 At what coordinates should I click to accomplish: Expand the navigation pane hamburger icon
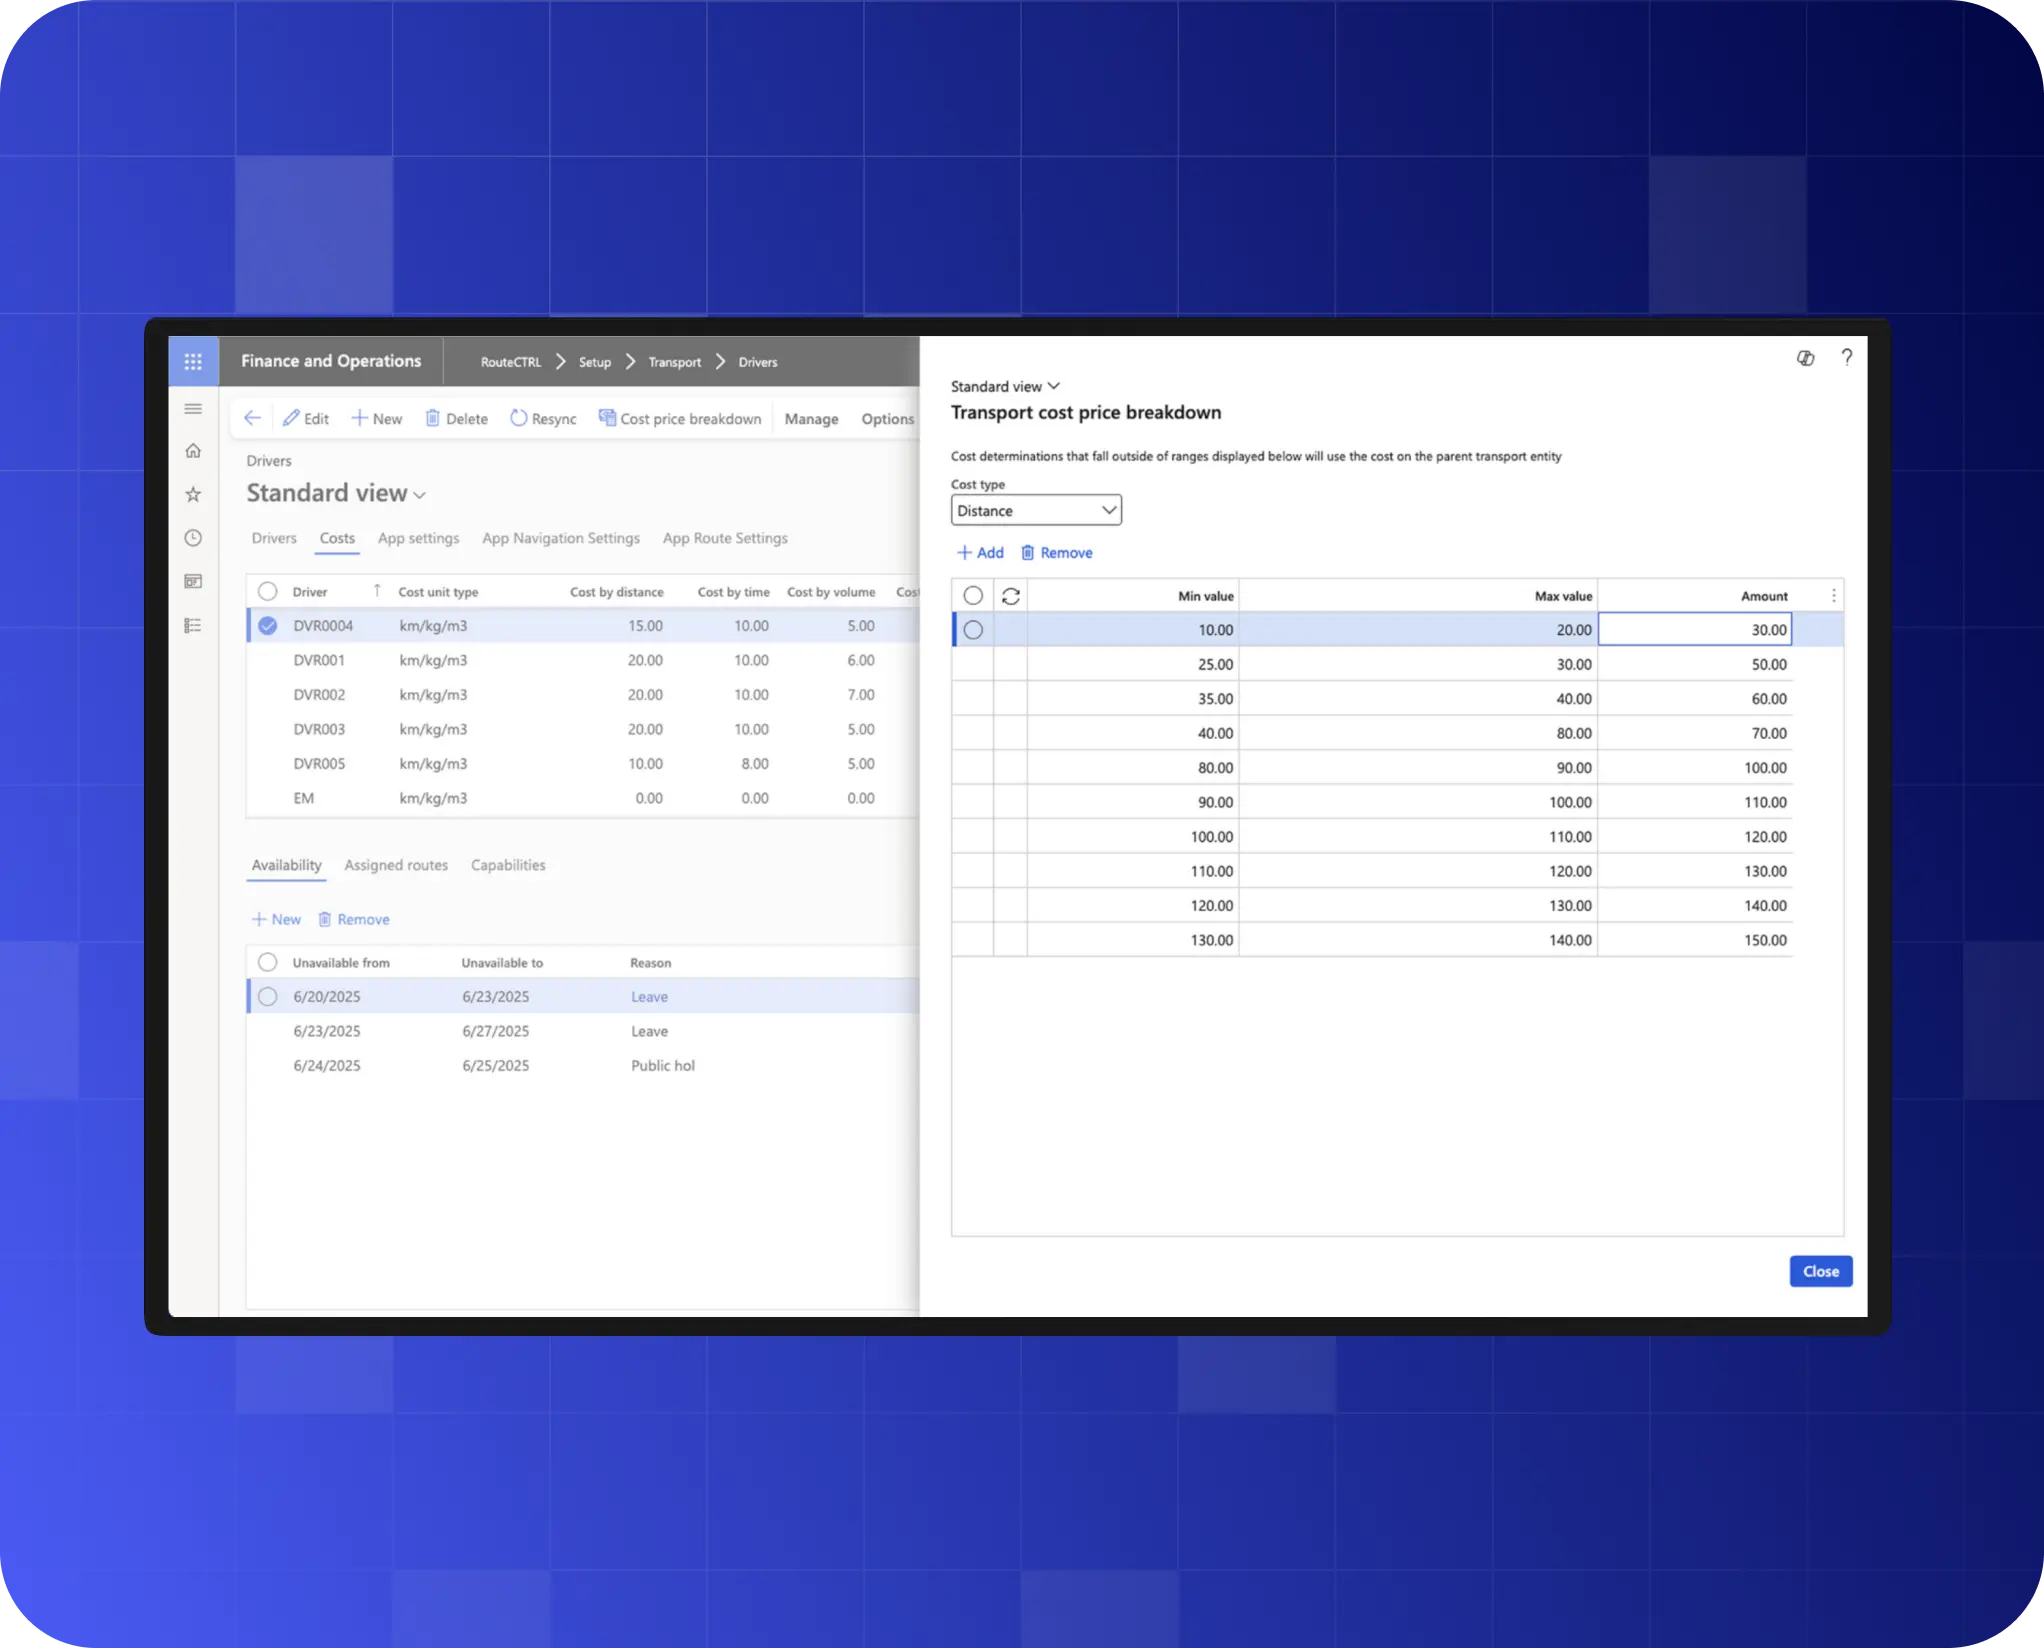coord(193,409)
